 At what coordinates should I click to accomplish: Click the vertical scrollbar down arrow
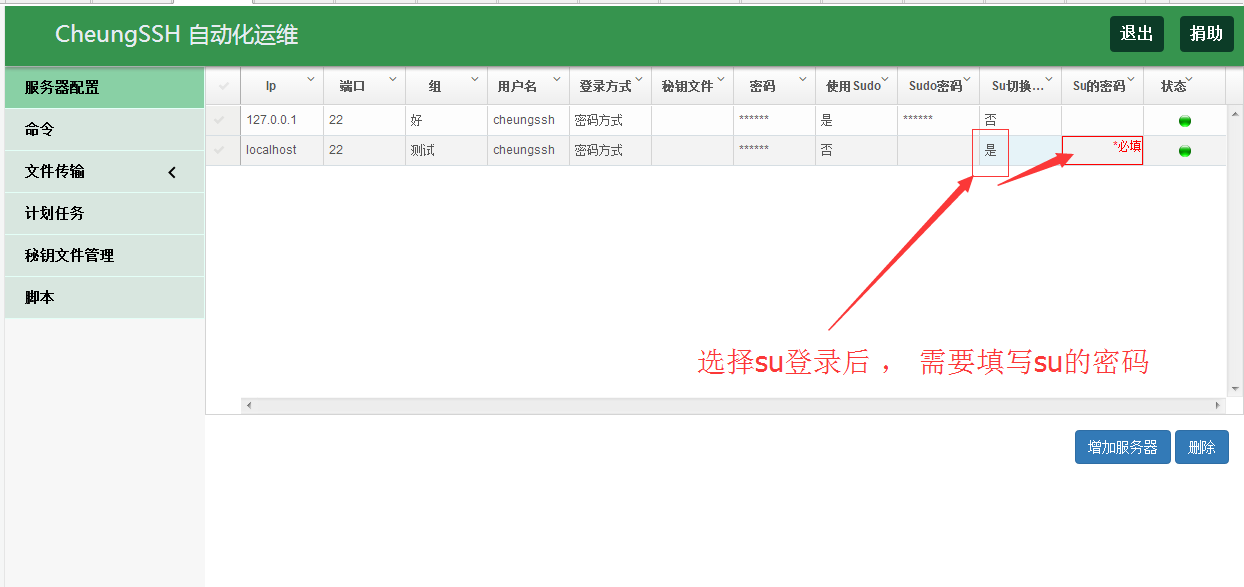click(x=1235, y=389)
